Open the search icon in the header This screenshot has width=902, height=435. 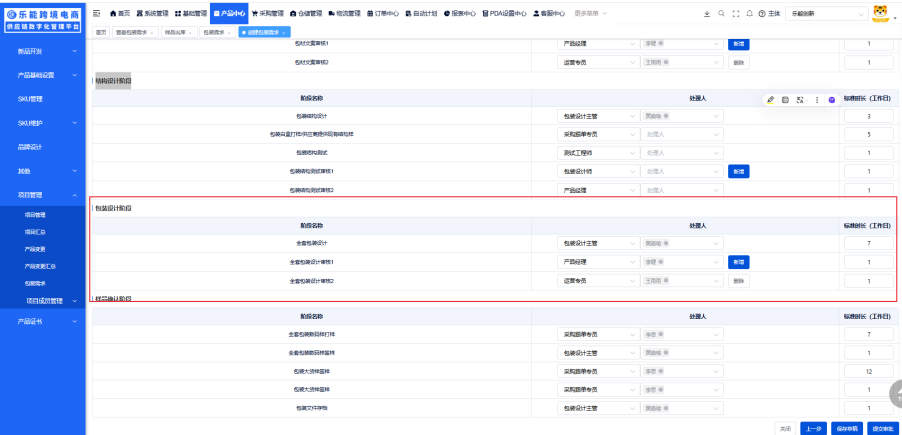coord(722,13)
